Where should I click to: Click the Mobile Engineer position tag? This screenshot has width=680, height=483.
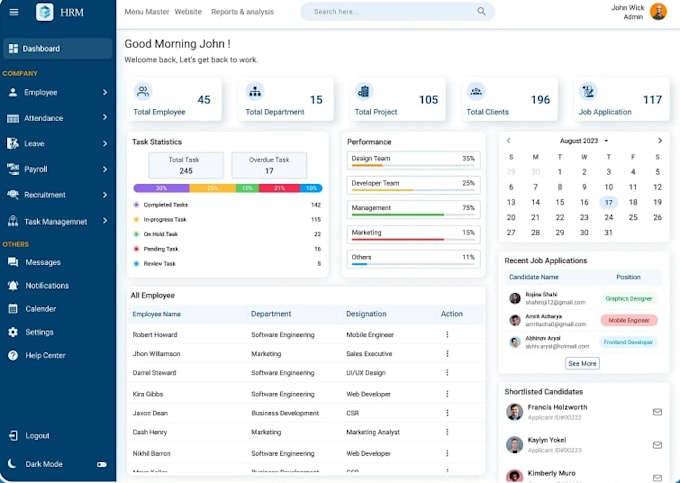(x=629, y=320)
